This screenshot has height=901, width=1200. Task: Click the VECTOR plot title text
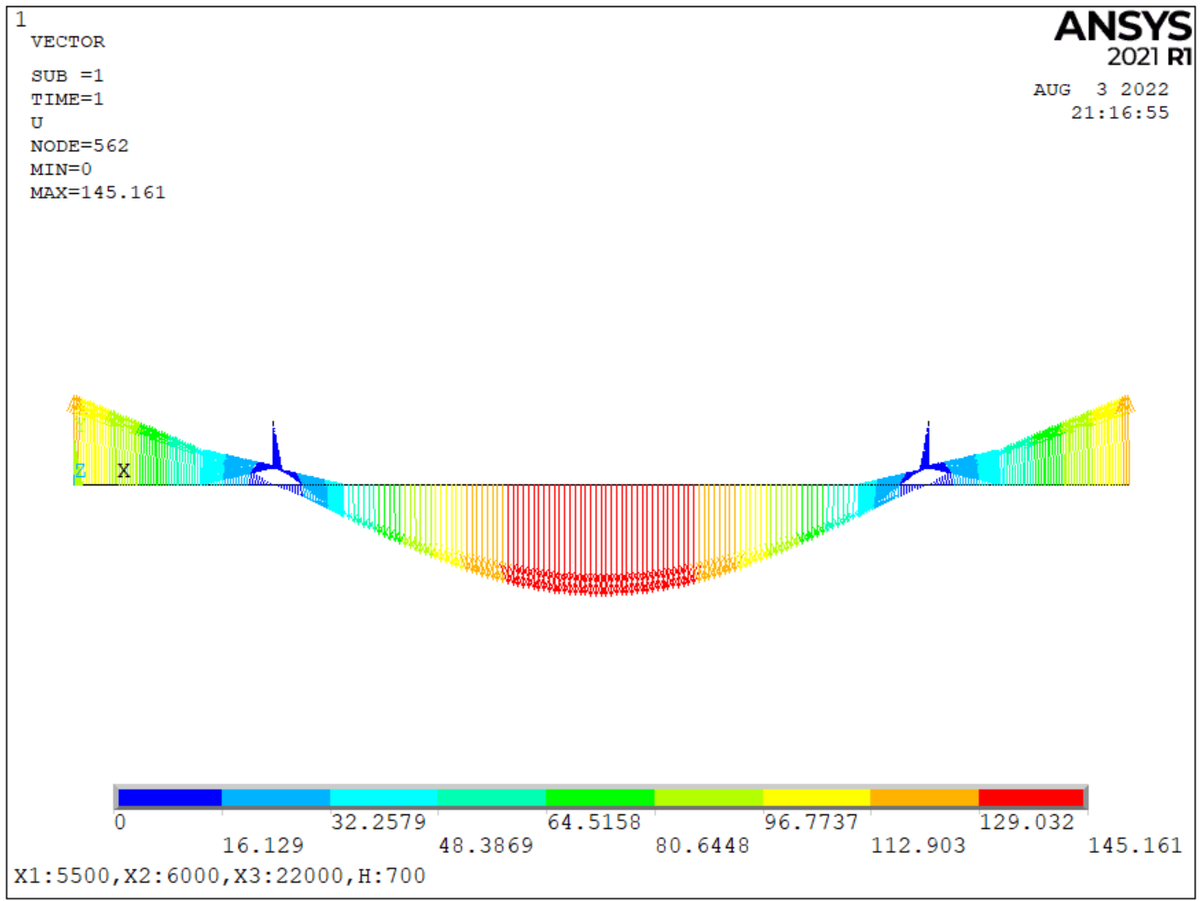pos(68,42)
